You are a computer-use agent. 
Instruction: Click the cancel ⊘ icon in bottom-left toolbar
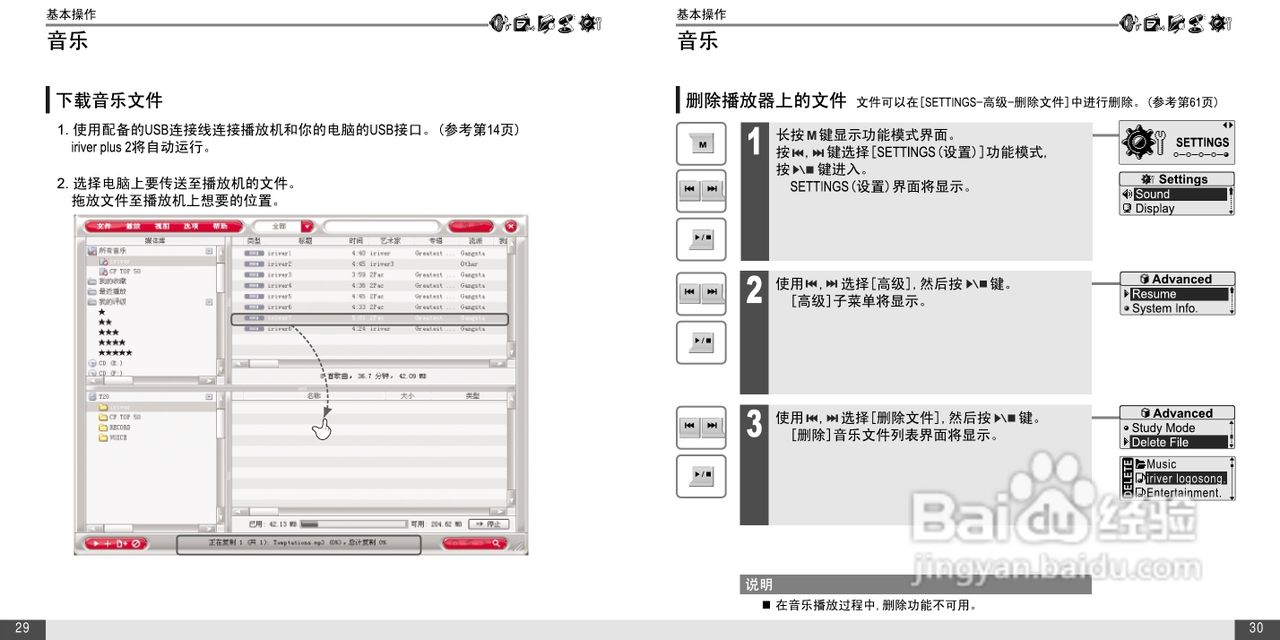136,544
